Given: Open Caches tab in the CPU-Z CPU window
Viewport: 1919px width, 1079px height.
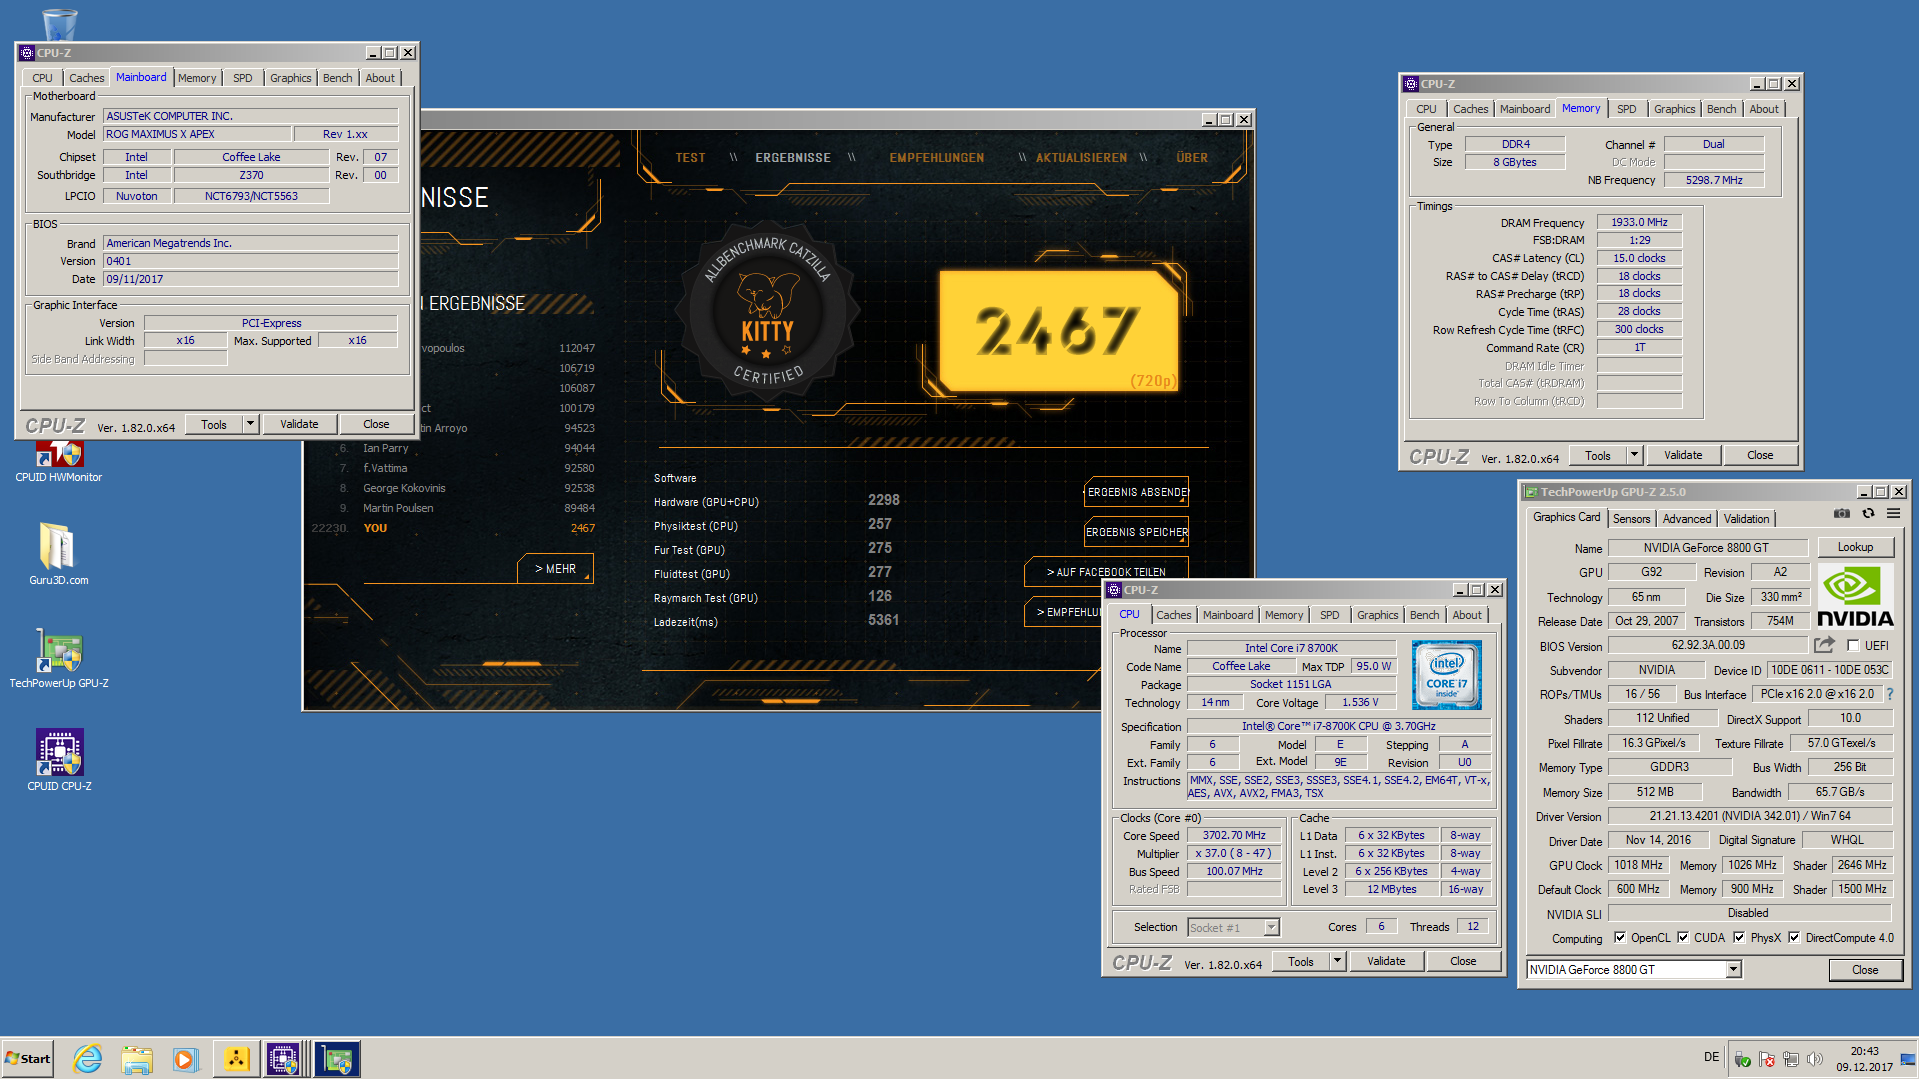Looking at the screenshot, I should [1173, 615].
